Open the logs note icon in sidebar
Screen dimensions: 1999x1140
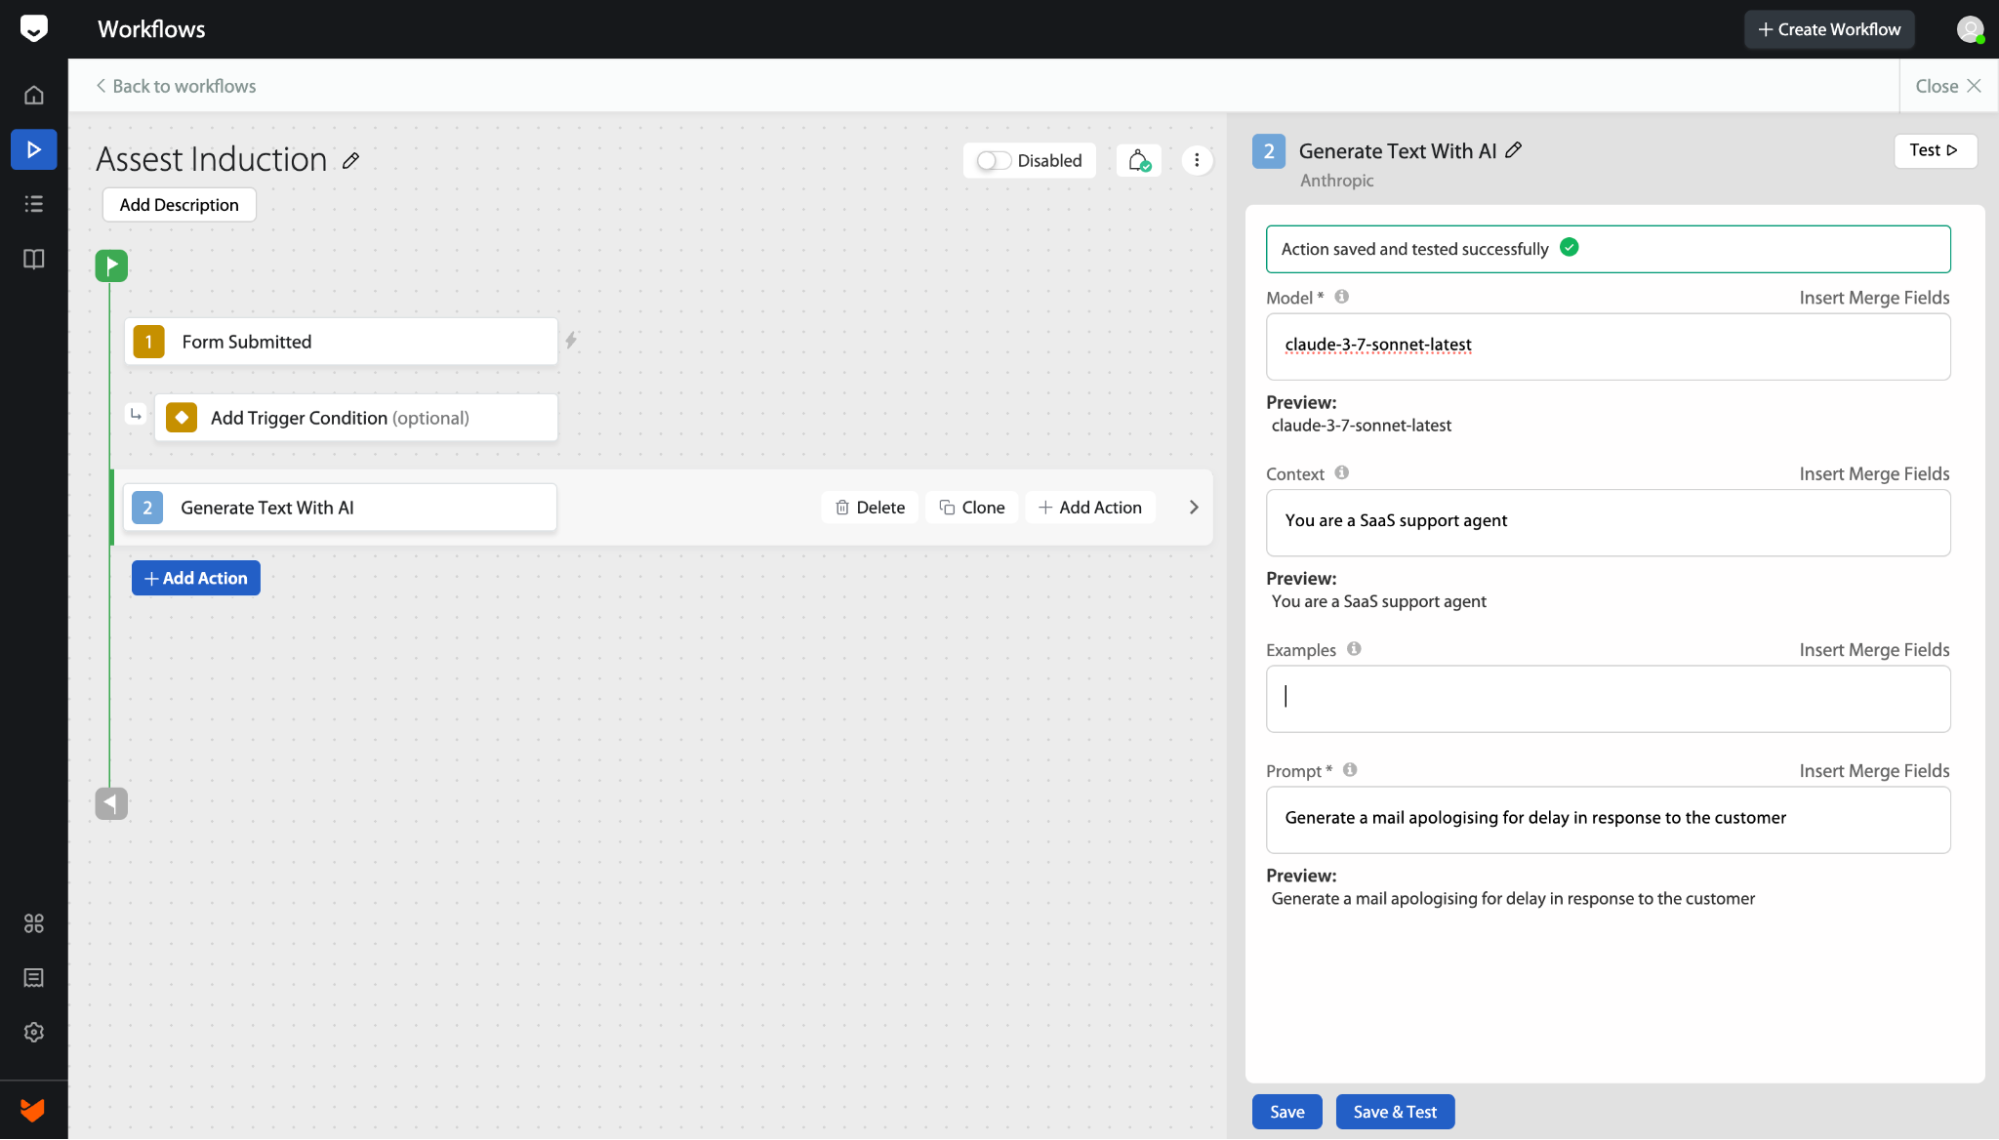[34, 978]
